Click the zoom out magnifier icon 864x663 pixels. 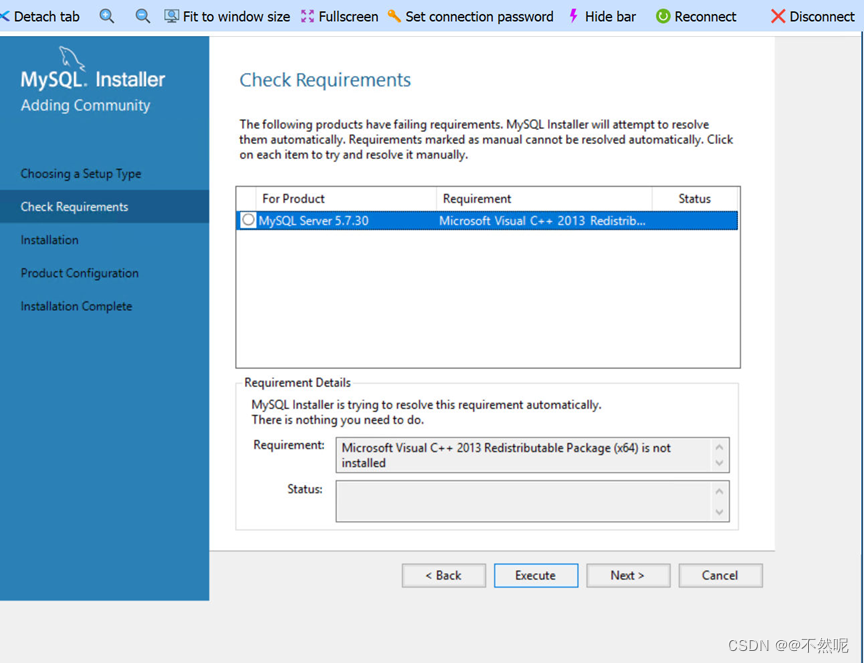pos(143,16)
